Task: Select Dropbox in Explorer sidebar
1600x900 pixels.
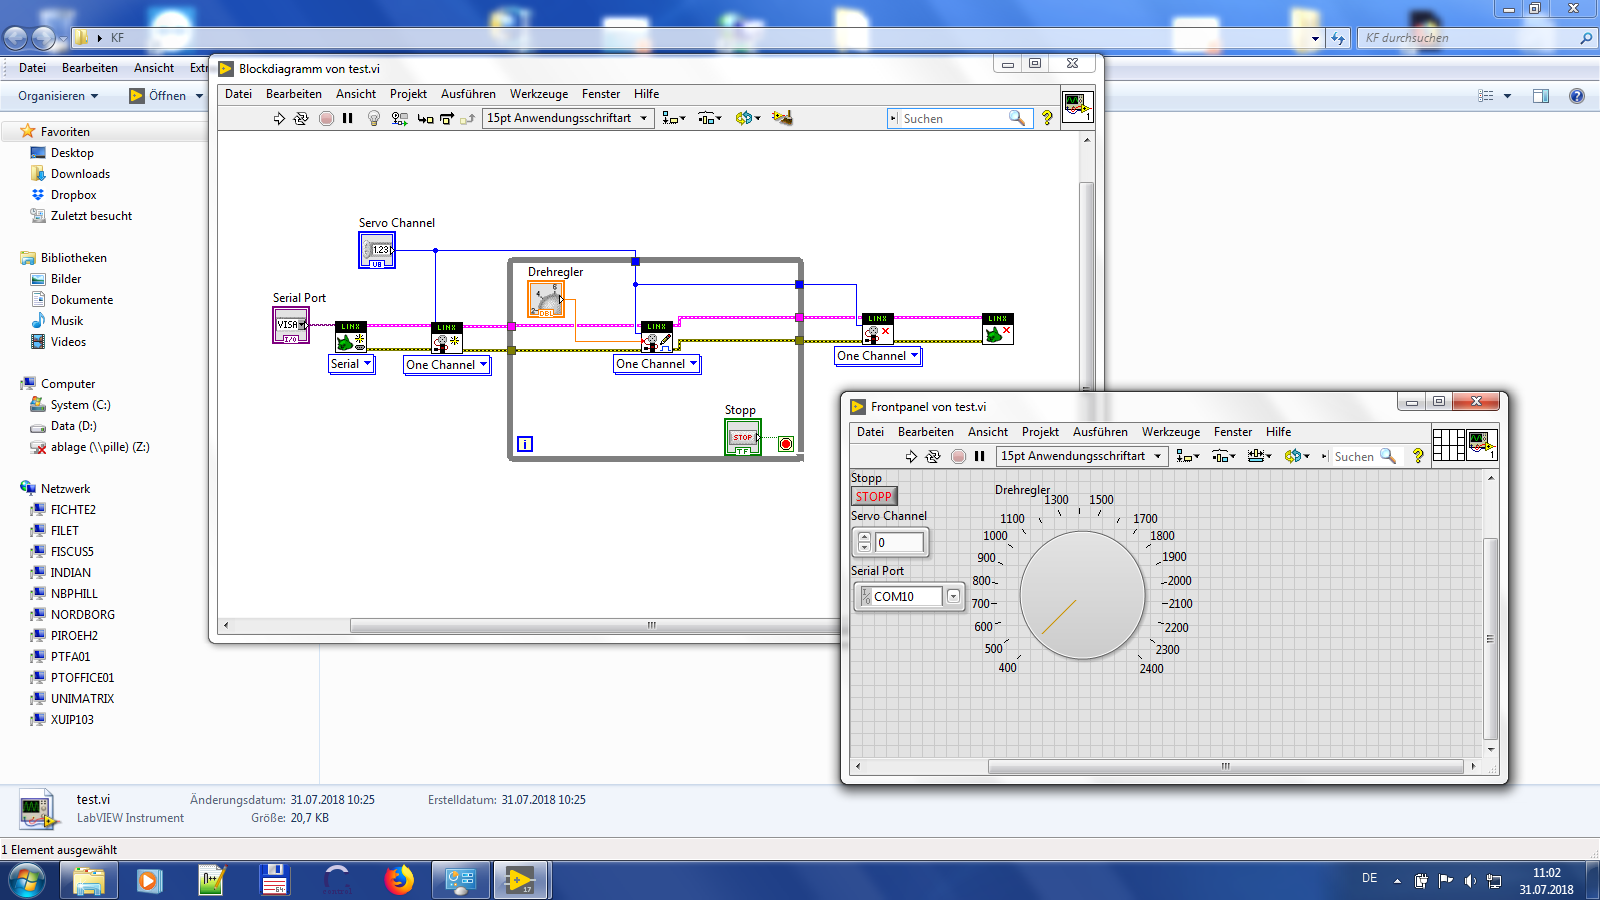Action: (x=73, y=195)
